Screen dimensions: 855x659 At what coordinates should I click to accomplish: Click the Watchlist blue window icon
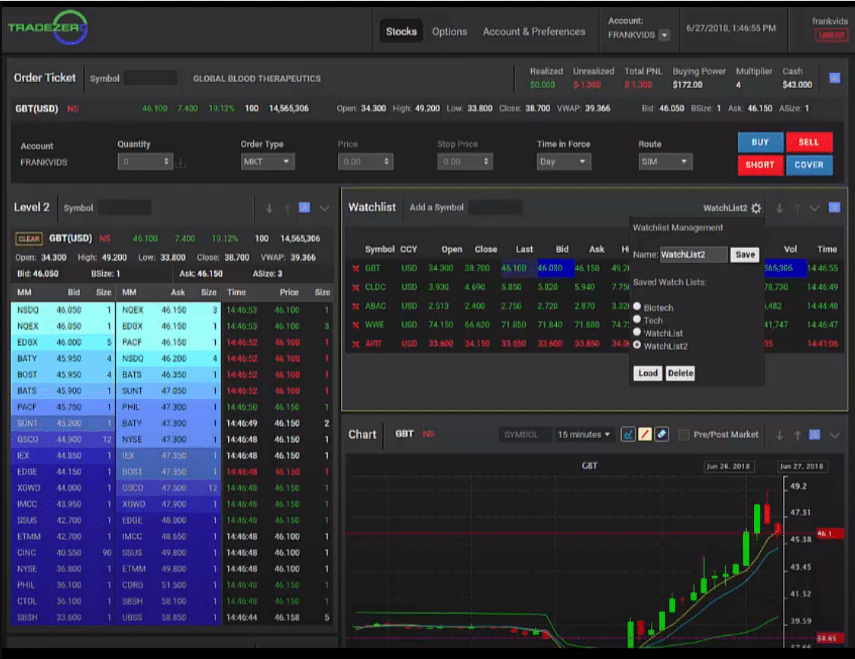[834, 208]
